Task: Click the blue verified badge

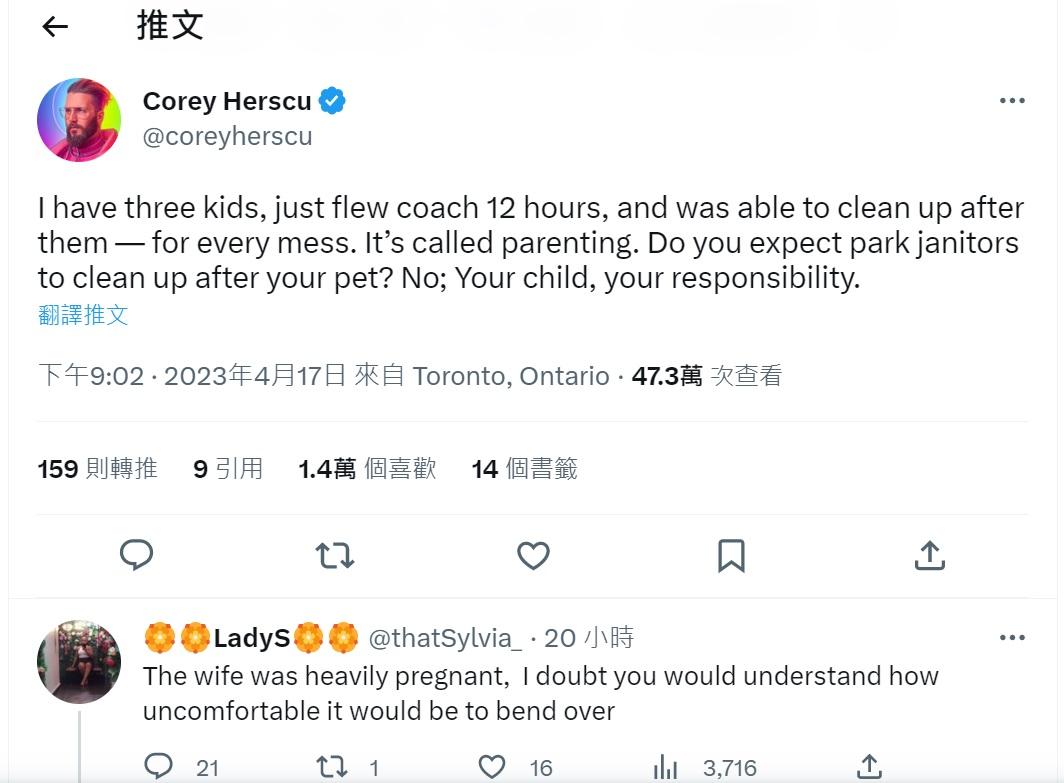Action: pos(332,101)
